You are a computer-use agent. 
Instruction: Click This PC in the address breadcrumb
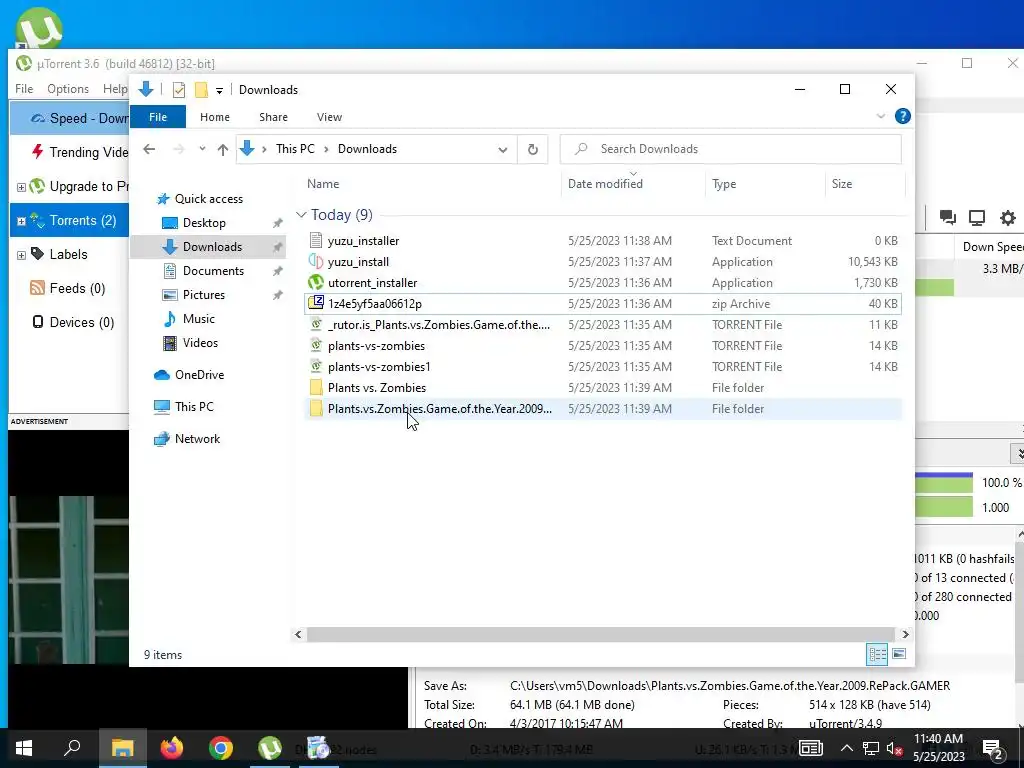(x=295, y=149)
